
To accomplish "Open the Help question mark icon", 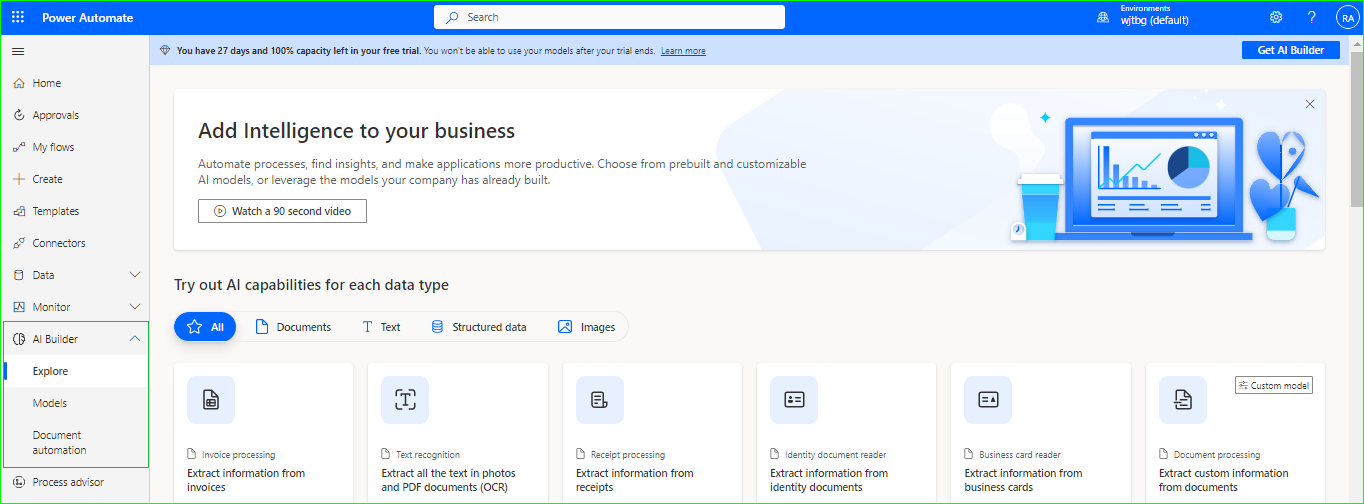I will click(x=1312, y=17).
